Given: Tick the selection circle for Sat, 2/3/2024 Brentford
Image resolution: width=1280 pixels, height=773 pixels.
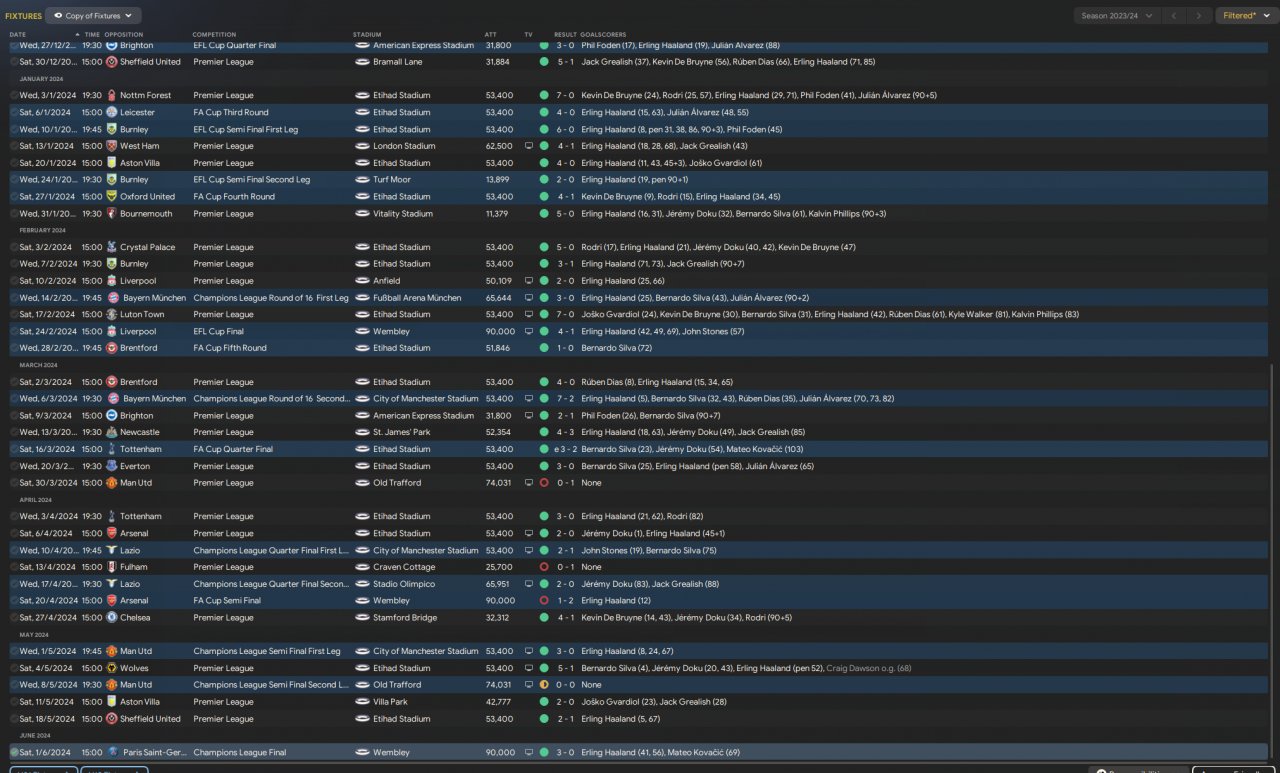Looking at the screenshot, I should [14, 382].
